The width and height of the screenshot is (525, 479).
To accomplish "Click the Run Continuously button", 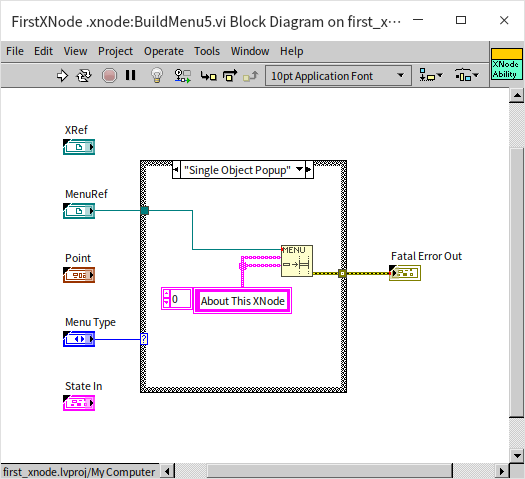I will coord(84,76).
